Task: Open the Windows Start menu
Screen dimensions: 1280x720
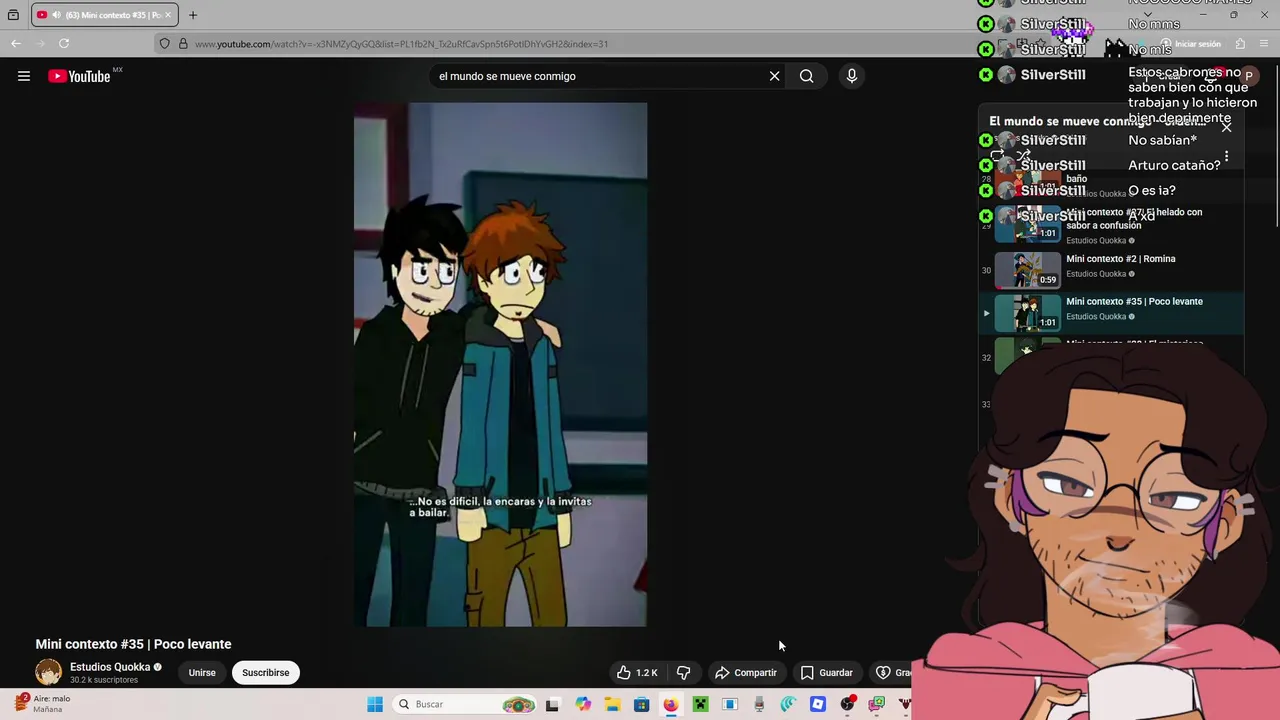Action: pos(375,704)
